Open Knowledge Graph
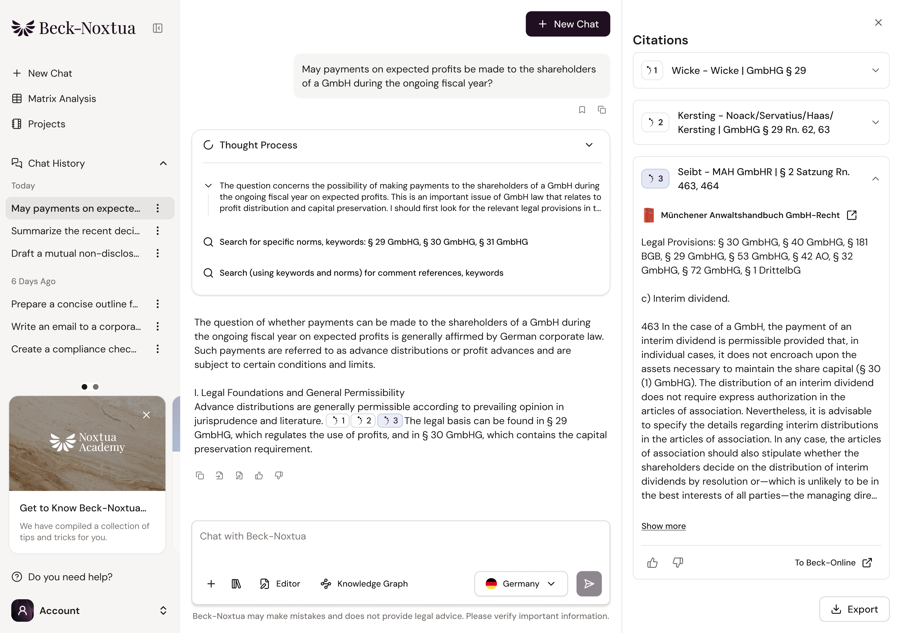Viewport: 900px width, 633px height. (364, 584)
